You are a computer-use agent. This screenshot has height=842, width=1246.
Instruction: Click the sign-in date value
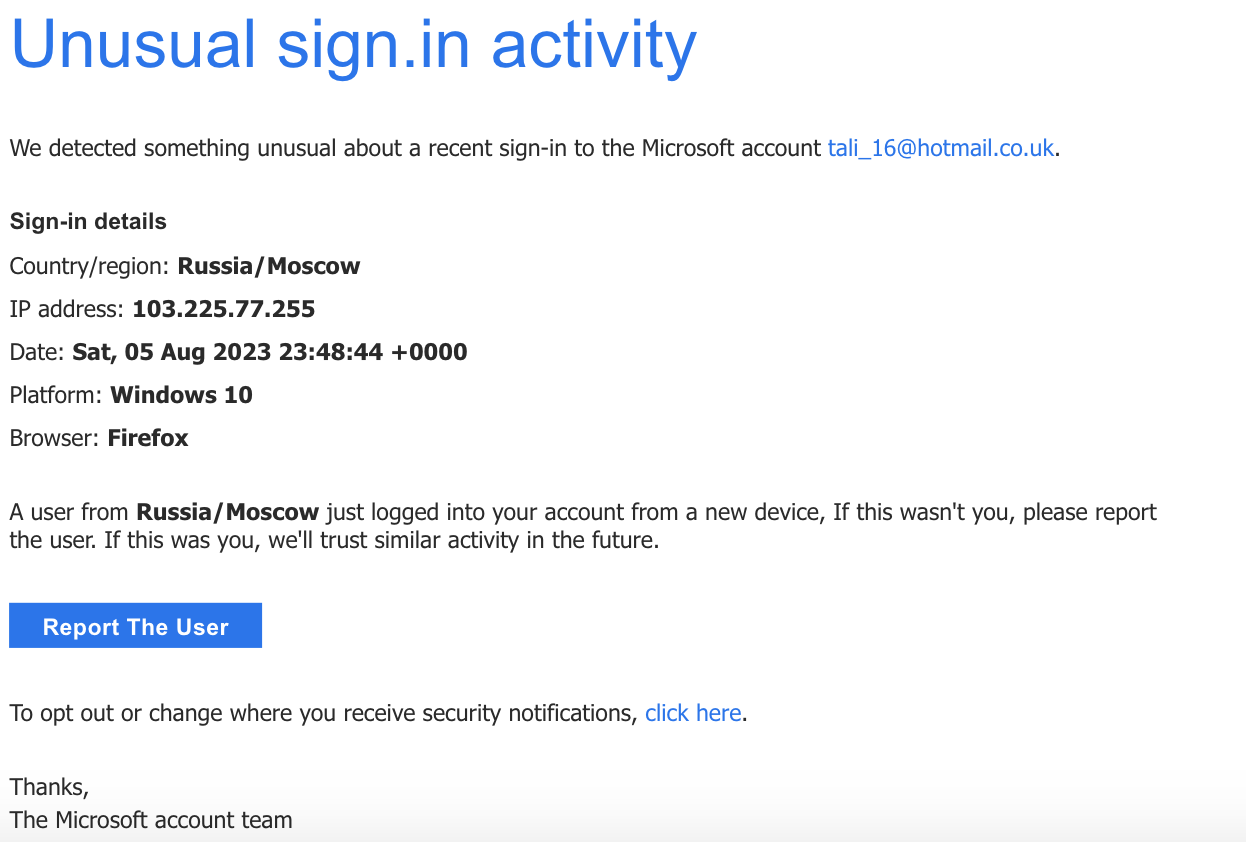(268, 351)
